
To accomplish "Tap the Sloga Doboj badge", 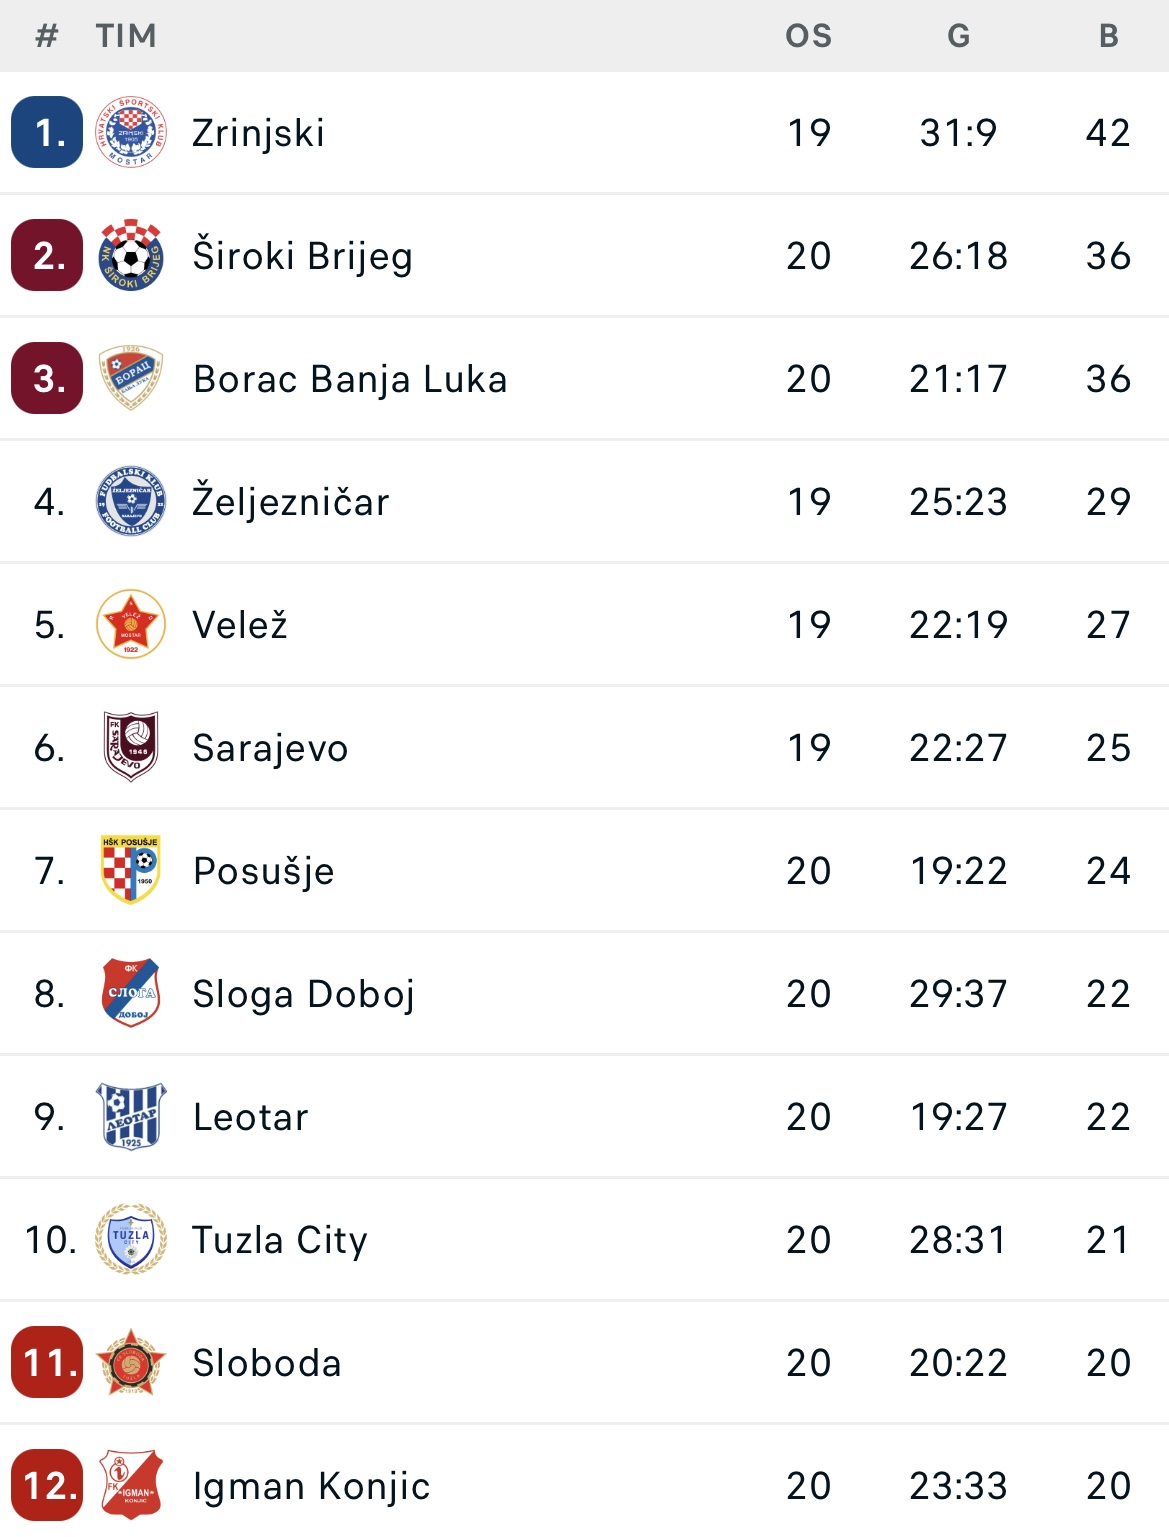I will [131, 993].
